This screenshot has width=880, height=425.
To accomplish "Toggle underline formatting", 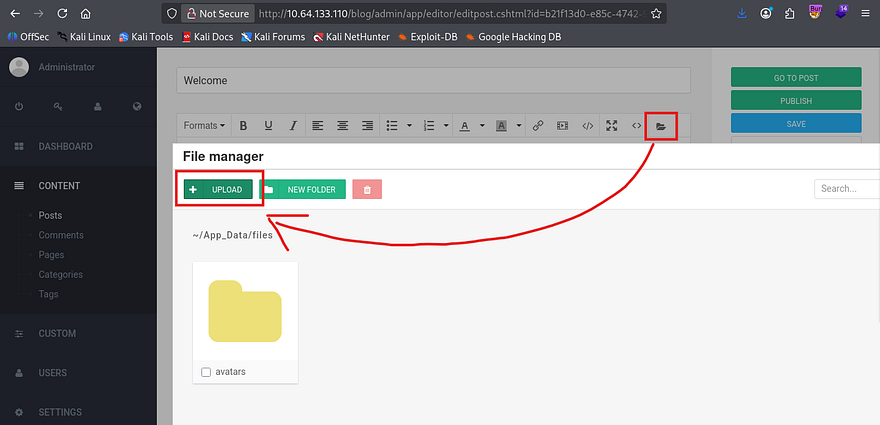I will (x=268, y=126).
